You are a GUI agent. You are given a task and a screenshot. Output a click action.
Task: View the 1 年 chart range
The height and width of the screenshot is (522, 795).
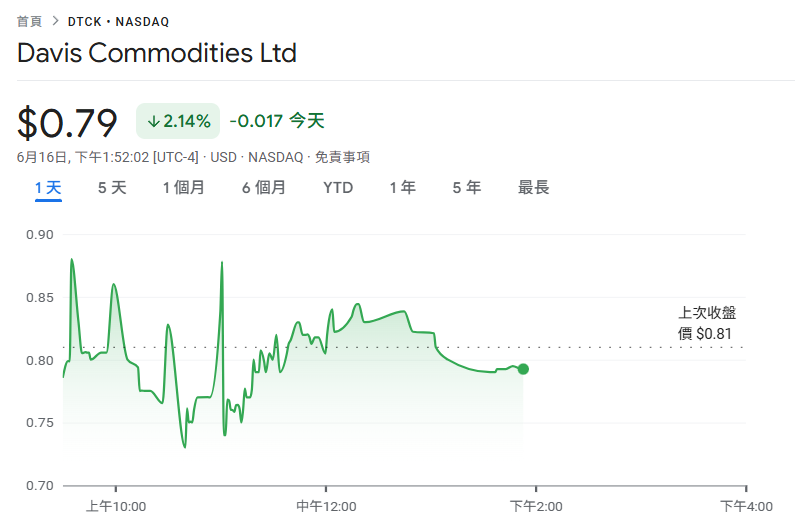point(403,187)
